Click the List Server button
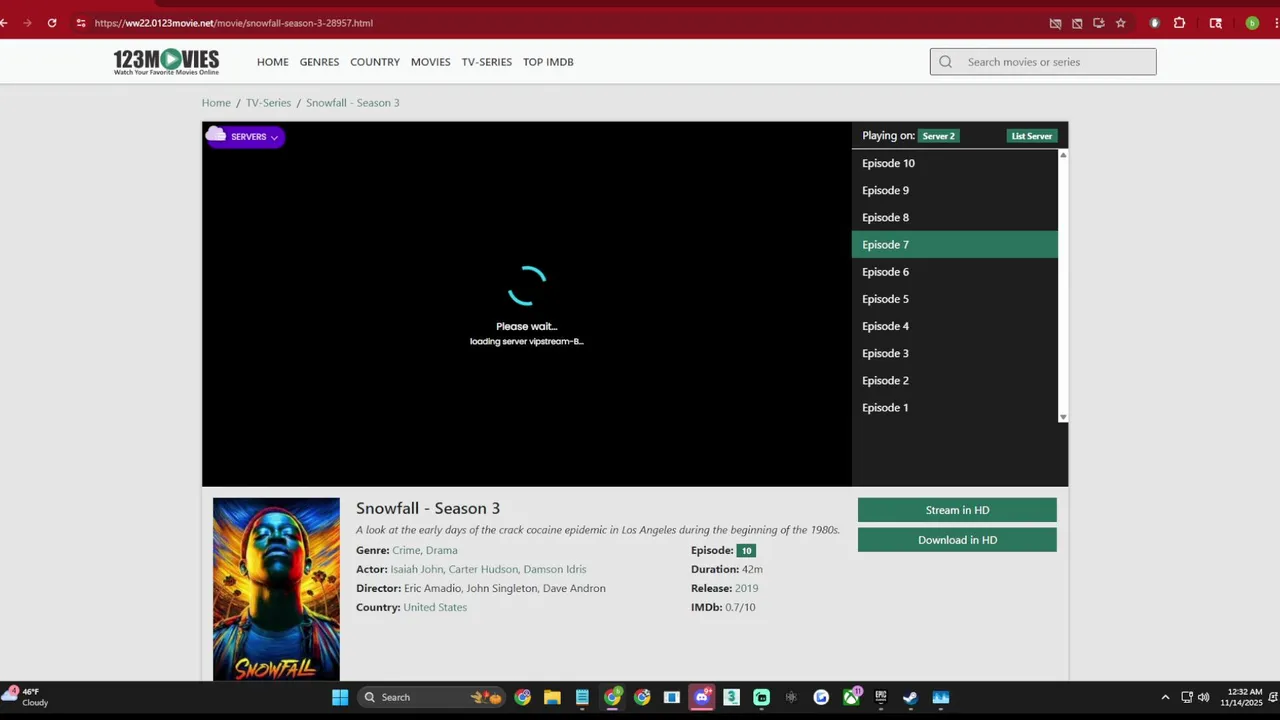 point(1031,136)
